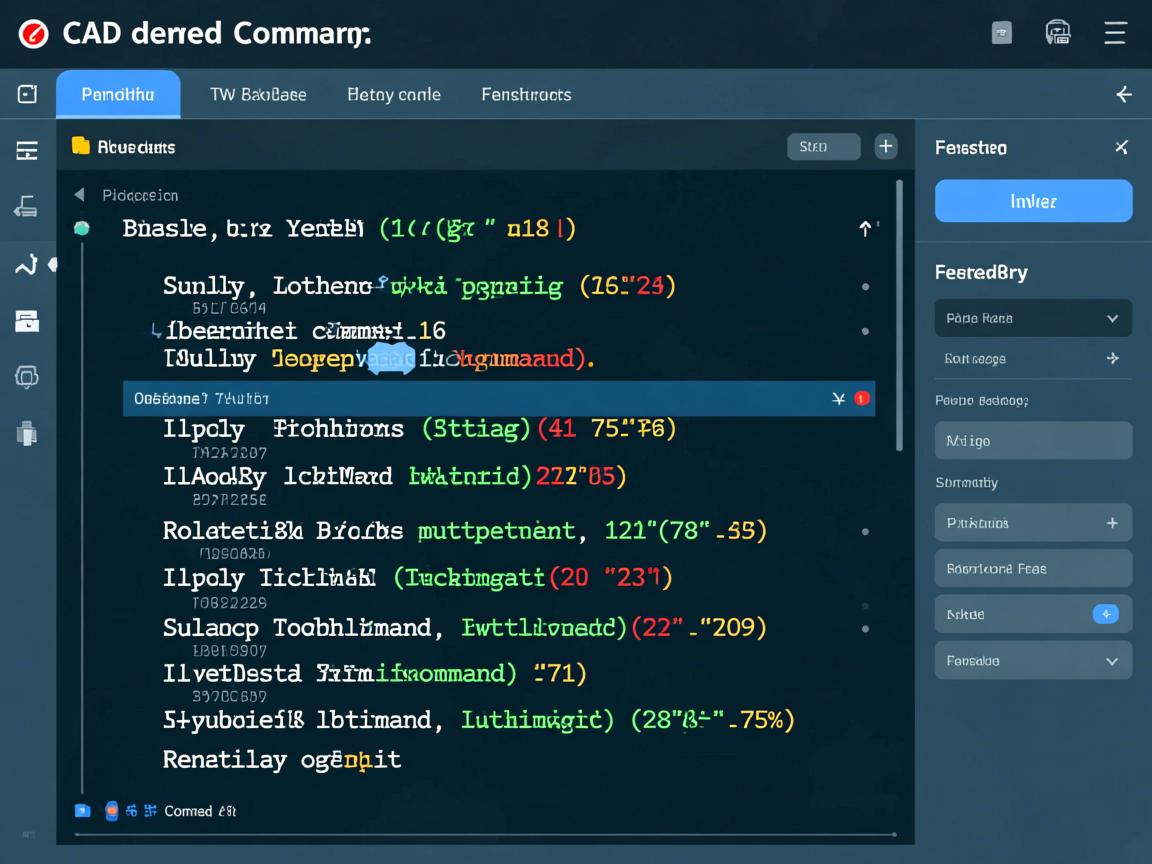Toggle the blue switch in right panel

(x=1105, y=614)
